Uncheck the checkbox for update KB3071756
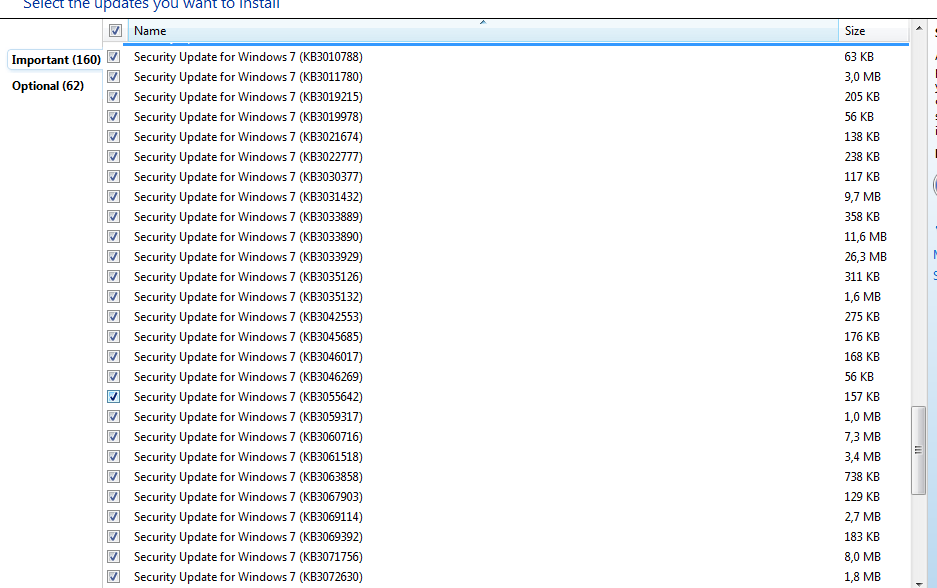 (114, 557)
